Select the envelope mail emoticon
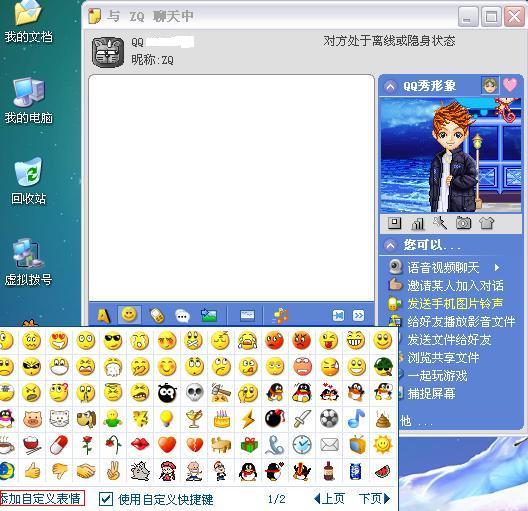The width and height of the screenshot is (528, 511). coord(329,445)
